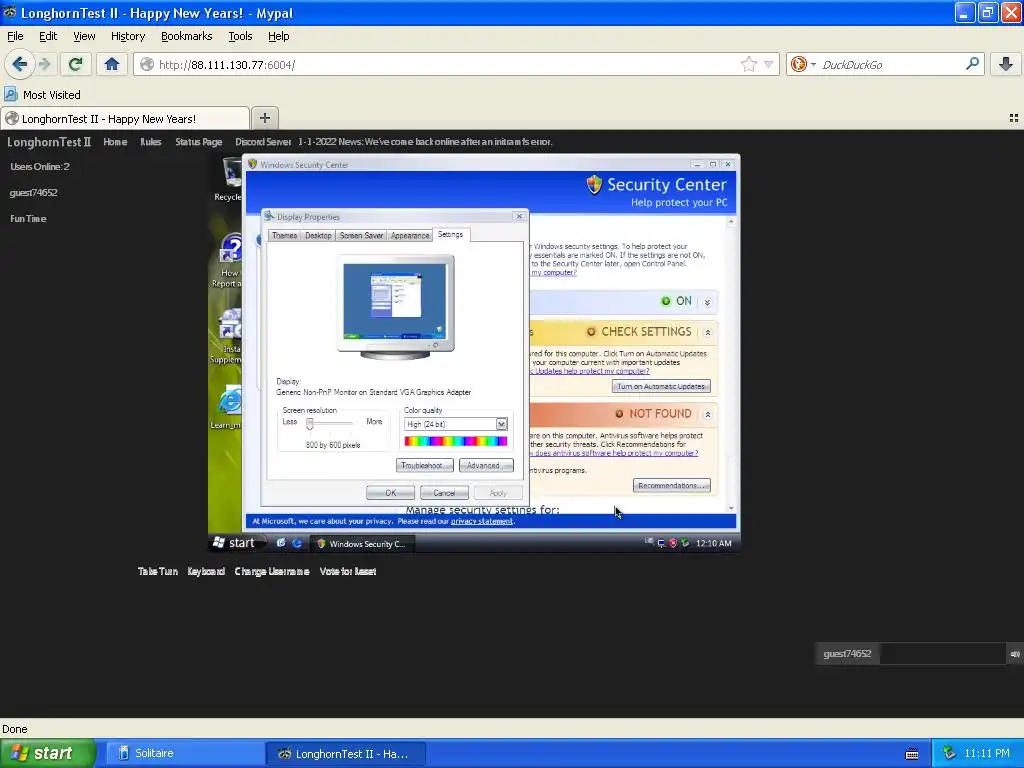This screenshot has width=1024, height=768.
Task: Cancel the Display Properties dialog
Action: (444, 492)
